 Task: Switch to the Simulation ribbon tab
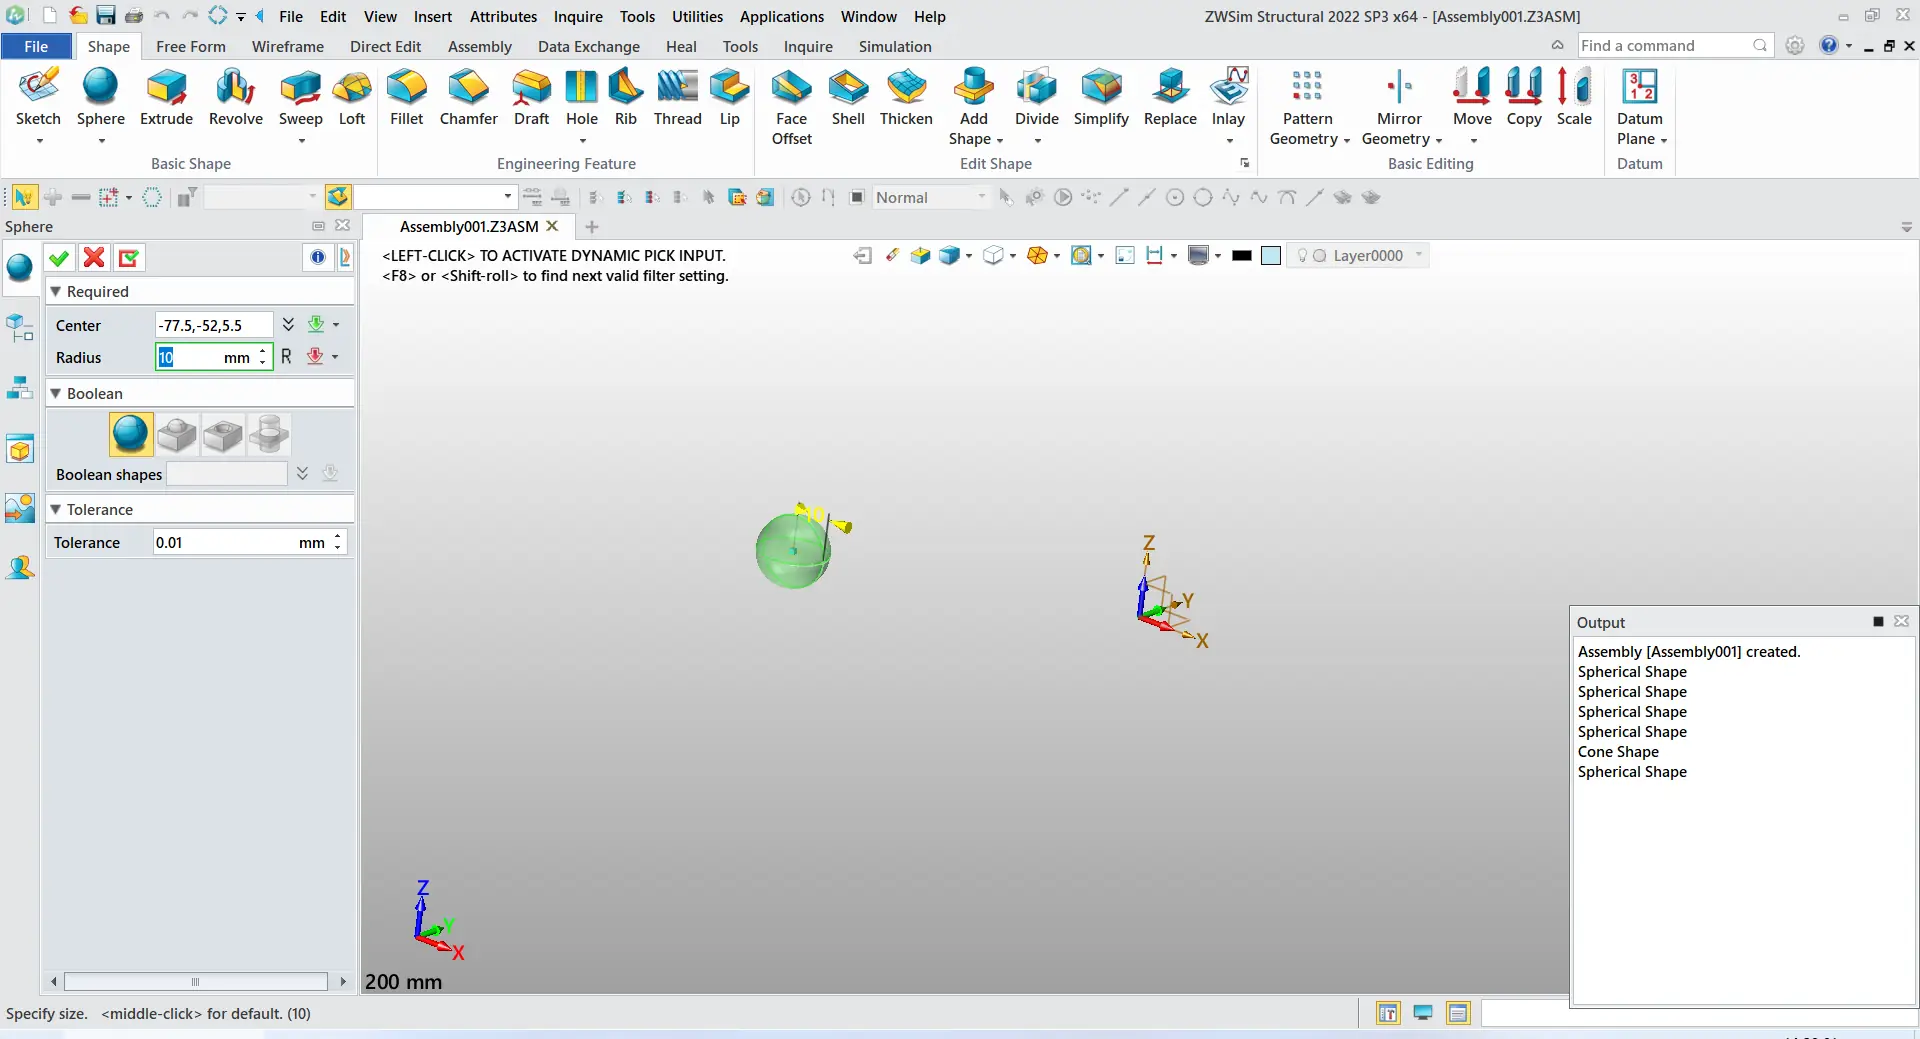pyautogui.click(x=895, y=47)
